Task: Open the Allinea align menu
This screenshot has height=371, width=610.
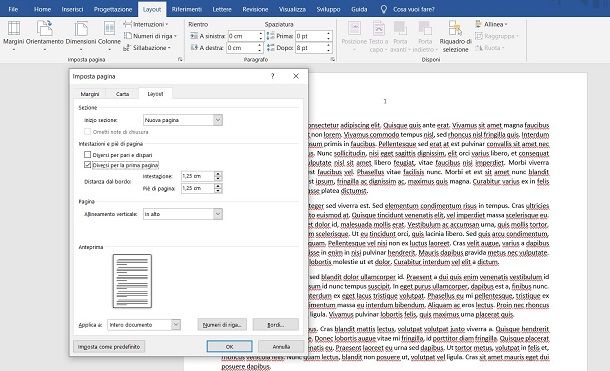Action: pos(491,24)
